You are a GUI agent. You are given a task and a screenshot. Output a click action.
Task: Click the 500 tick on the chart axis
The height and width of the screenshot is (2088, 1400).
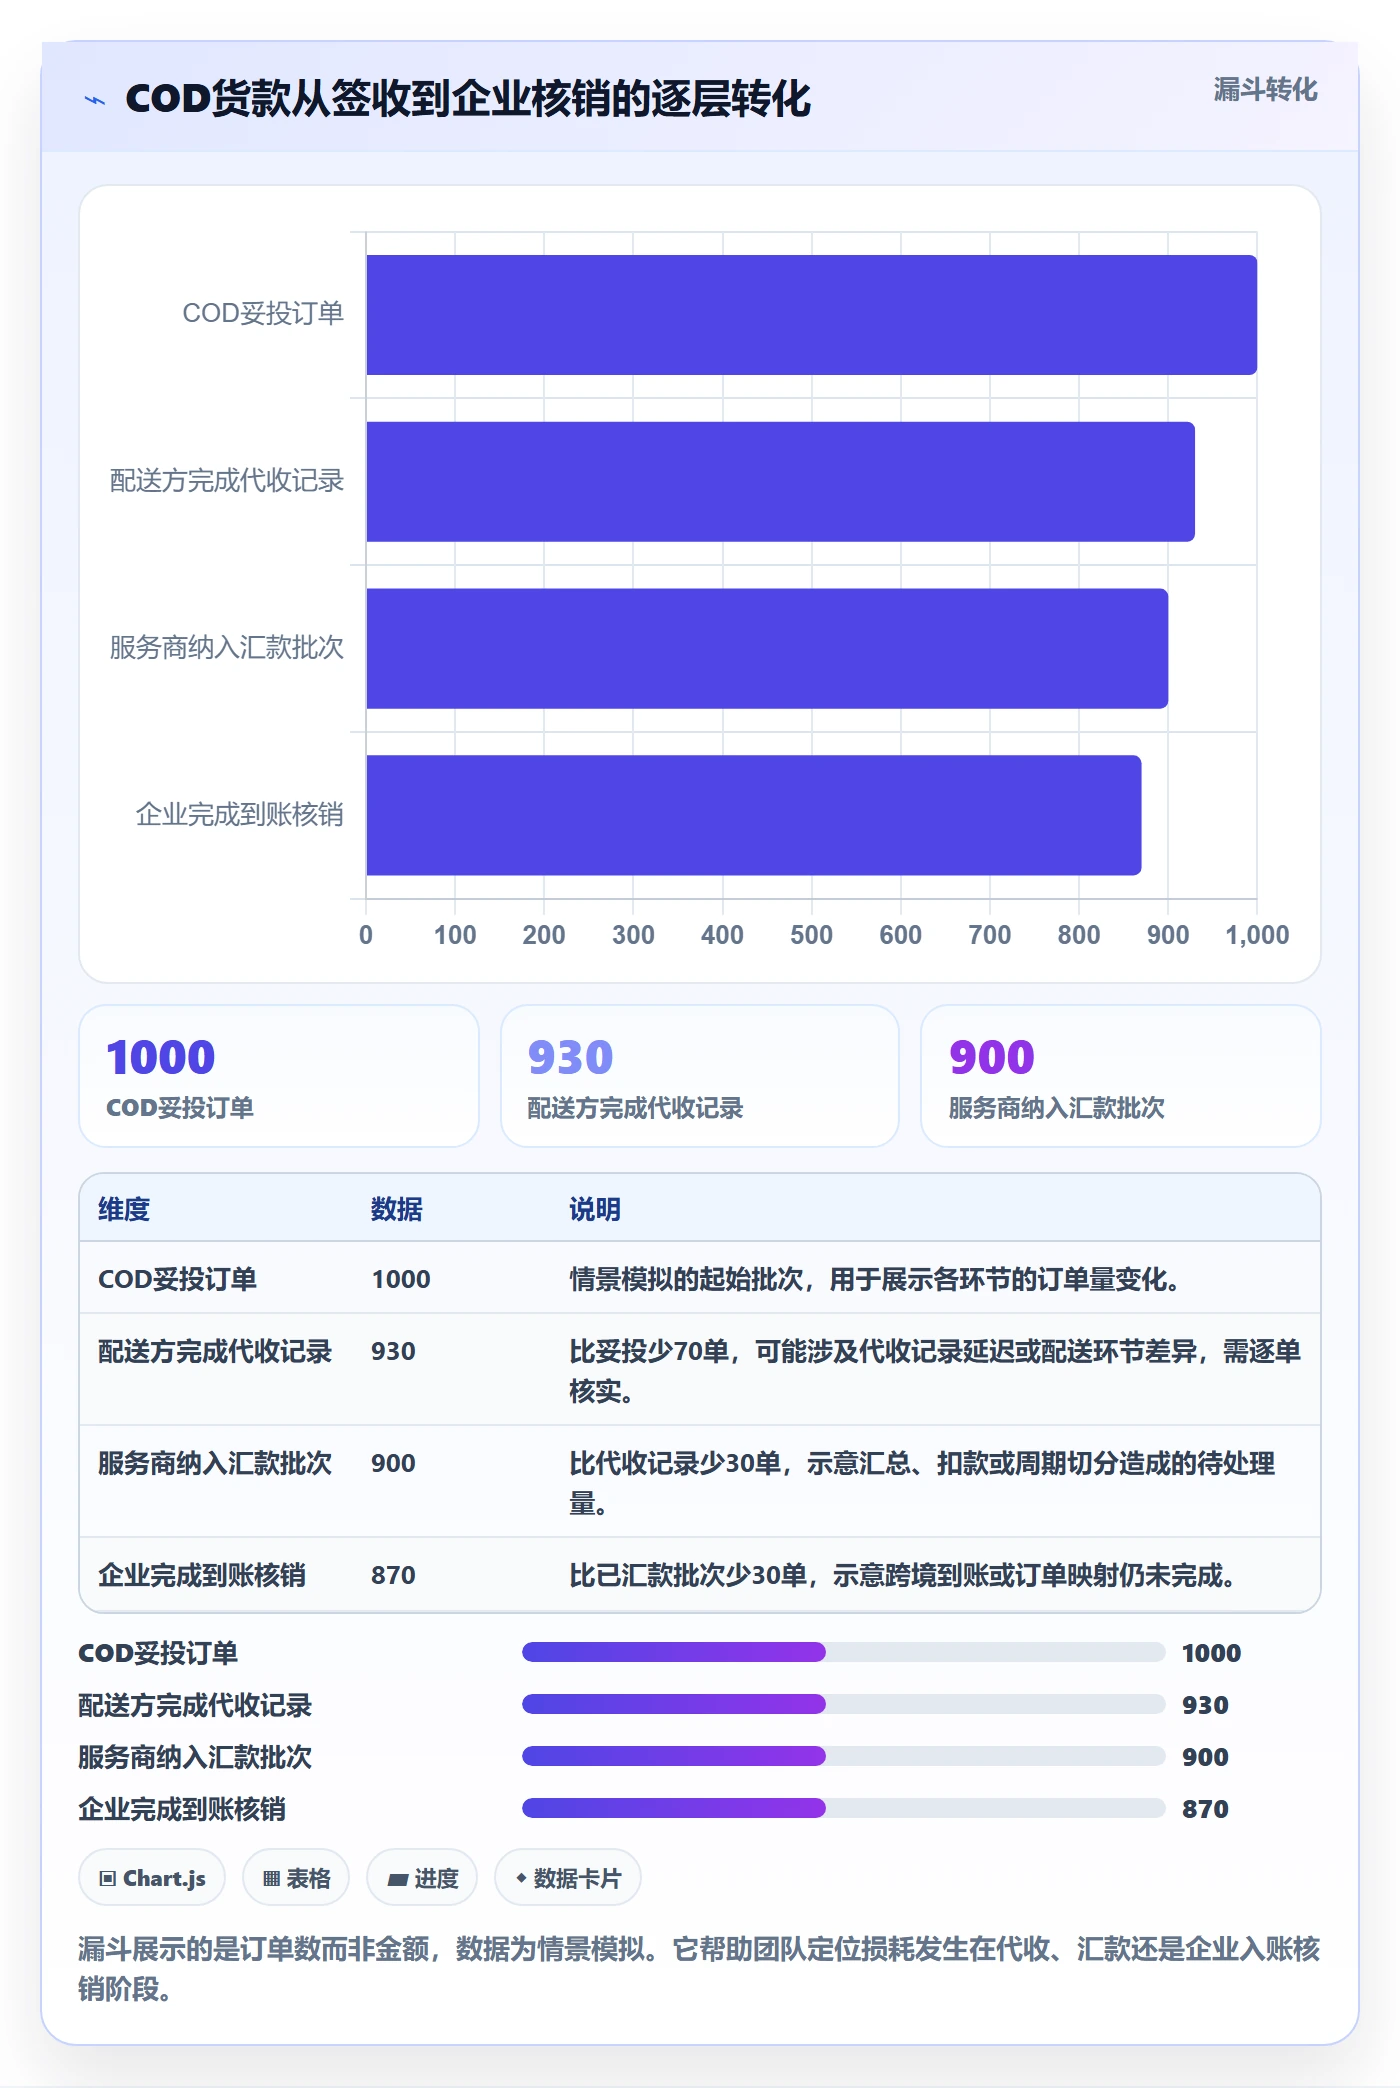coord(811,935)
